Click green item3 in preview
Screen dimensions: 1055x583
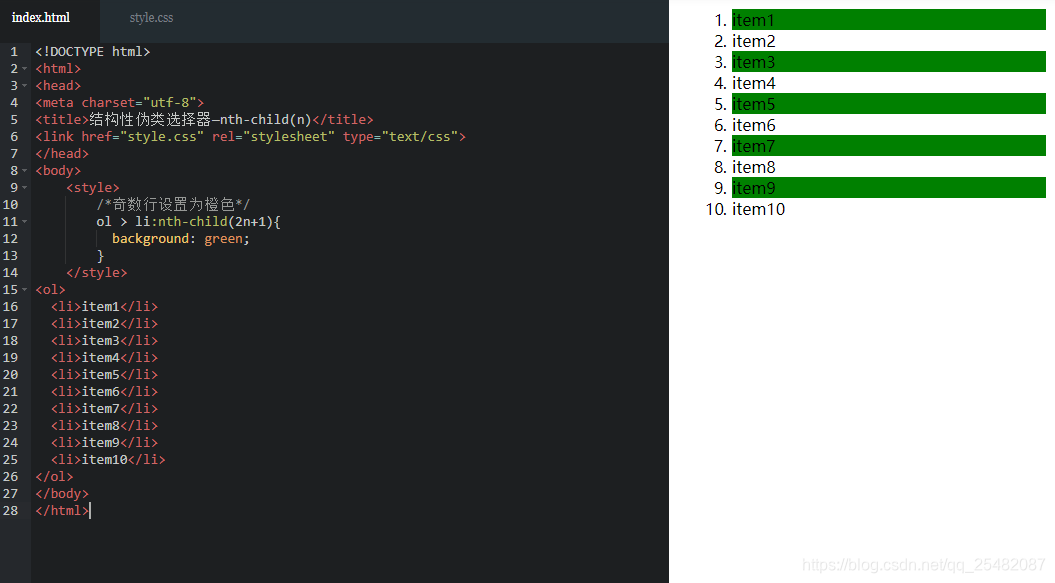[x=889, y=62]
